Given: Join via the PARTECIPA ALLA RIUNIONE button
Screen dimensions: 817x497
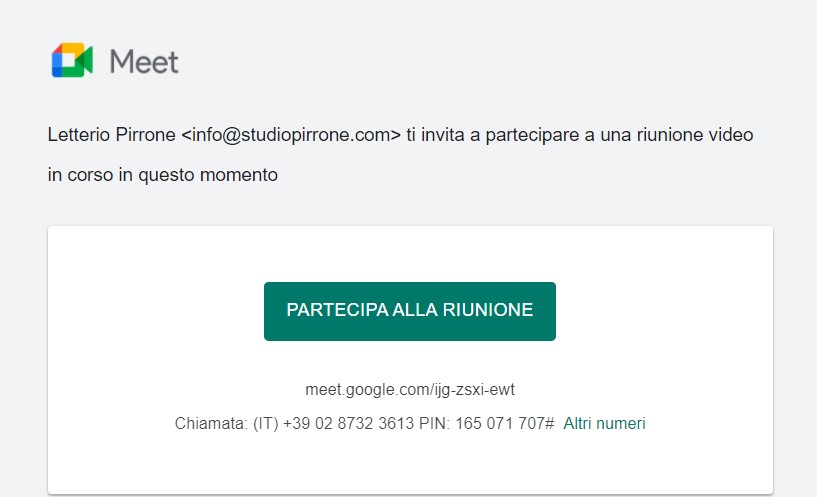Looking at the screenshot, I should point(410,311).
